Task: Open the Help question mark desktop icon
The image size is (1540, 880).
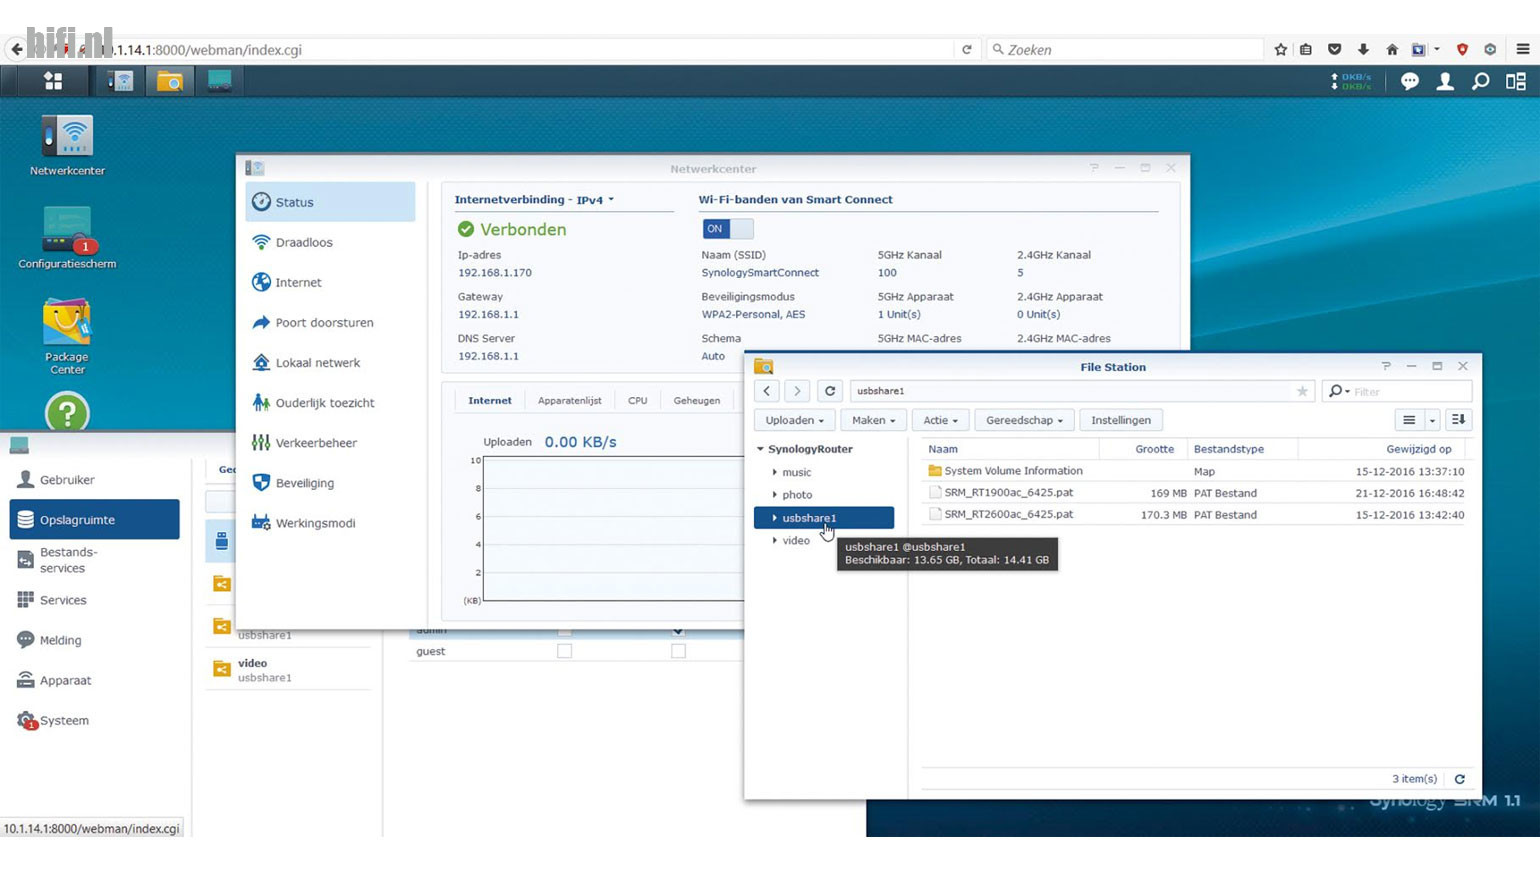Action: [x=67, y=412]
